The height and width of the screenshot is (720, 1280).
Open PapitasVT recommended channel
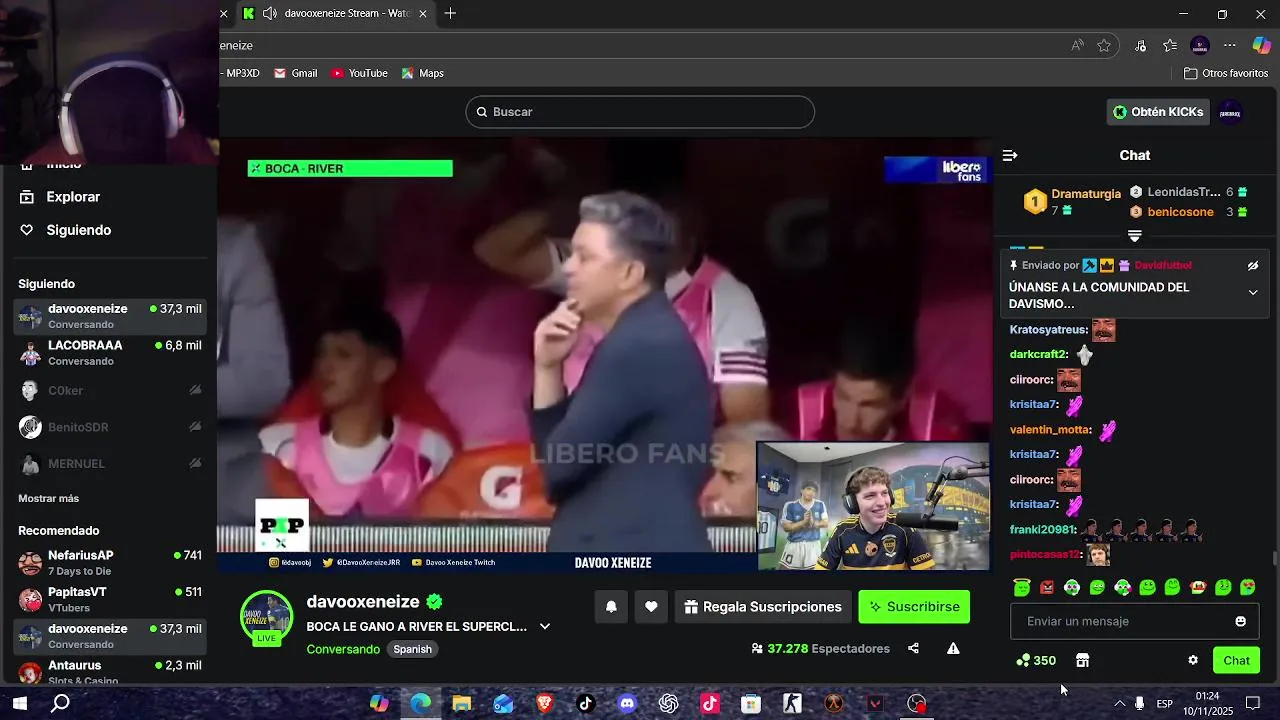(x=110, y=600)
